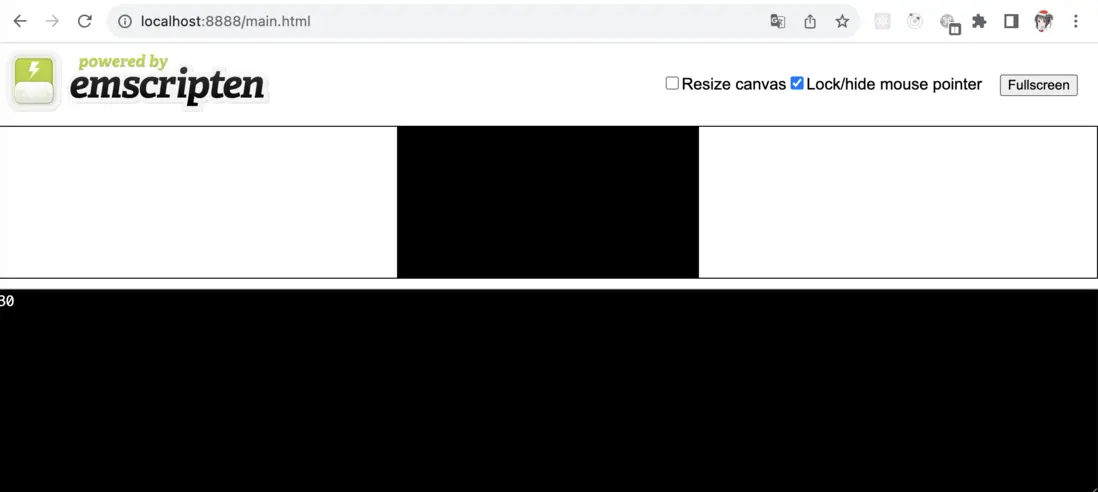Viewport: 1098px width, 492px height.
Task: Uncheck Lock/hide mouse pointer
Action: 797,83
